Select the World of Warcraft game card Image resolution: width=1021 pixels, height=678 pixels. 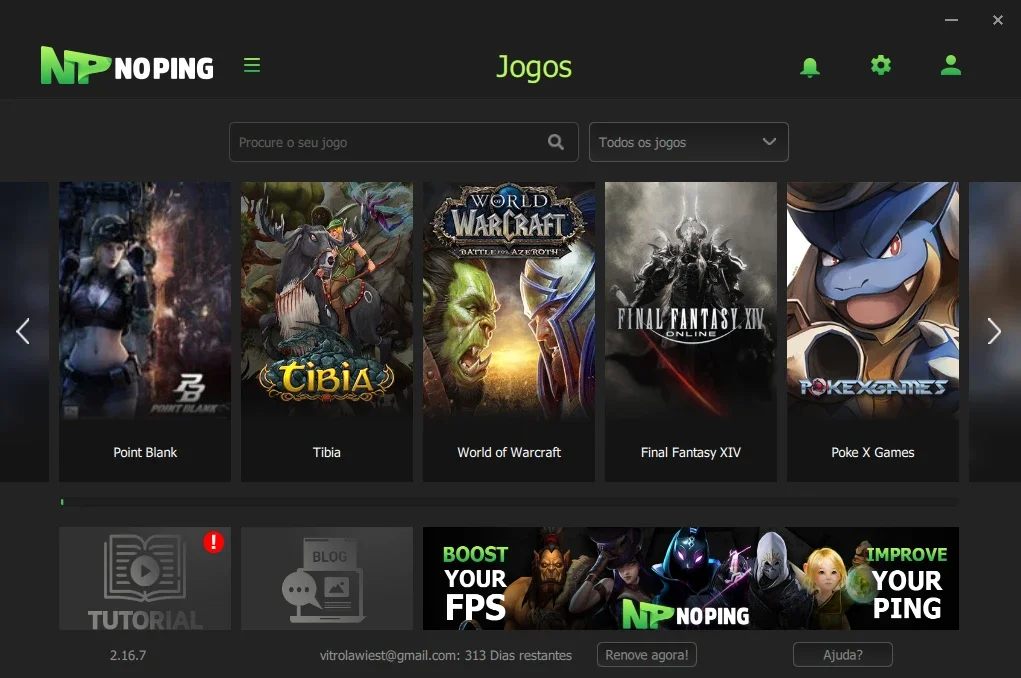(x=509, y=332)
